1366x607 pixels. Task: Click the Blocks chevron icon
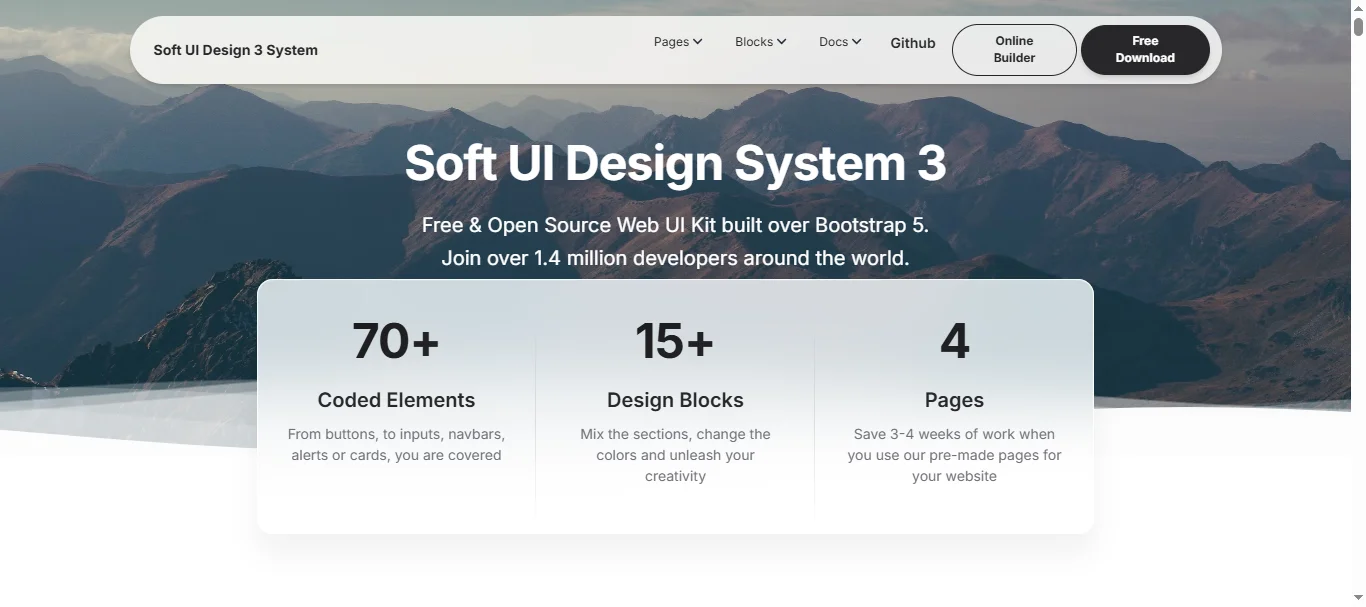pyautogui.click(x=782, y=42)
